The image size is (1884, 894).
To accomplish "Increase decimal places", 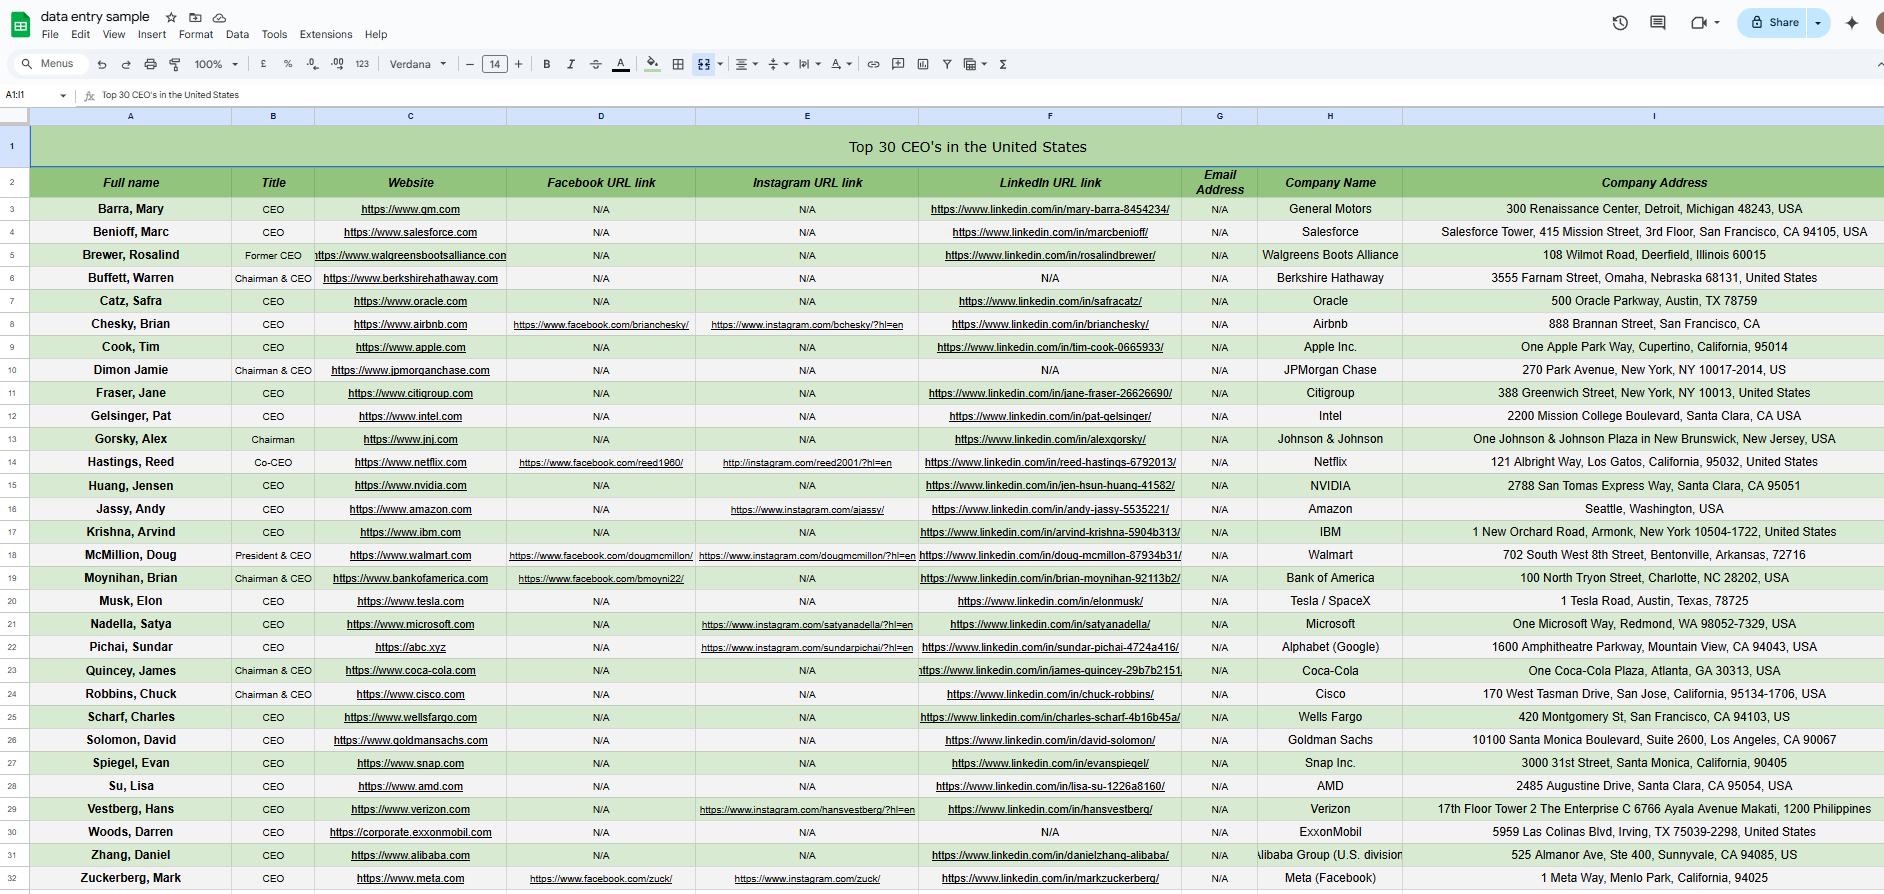I will [x=337, y=64].
